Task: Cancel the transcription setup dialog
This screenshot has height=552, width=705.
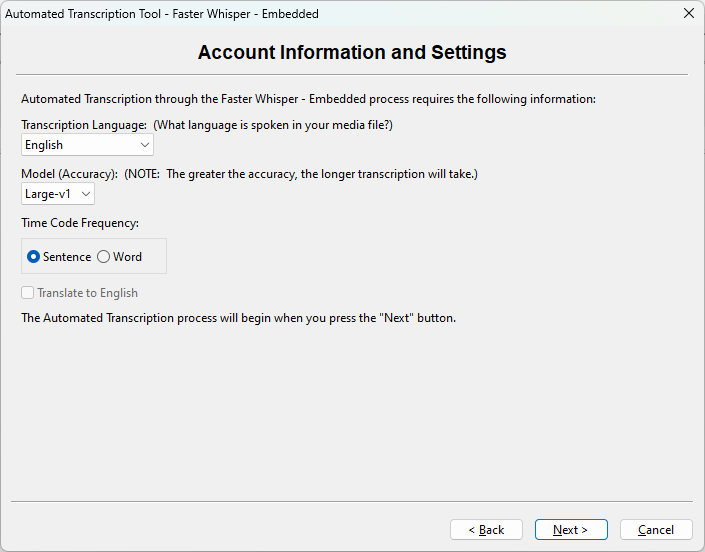Action: [656, 530]
